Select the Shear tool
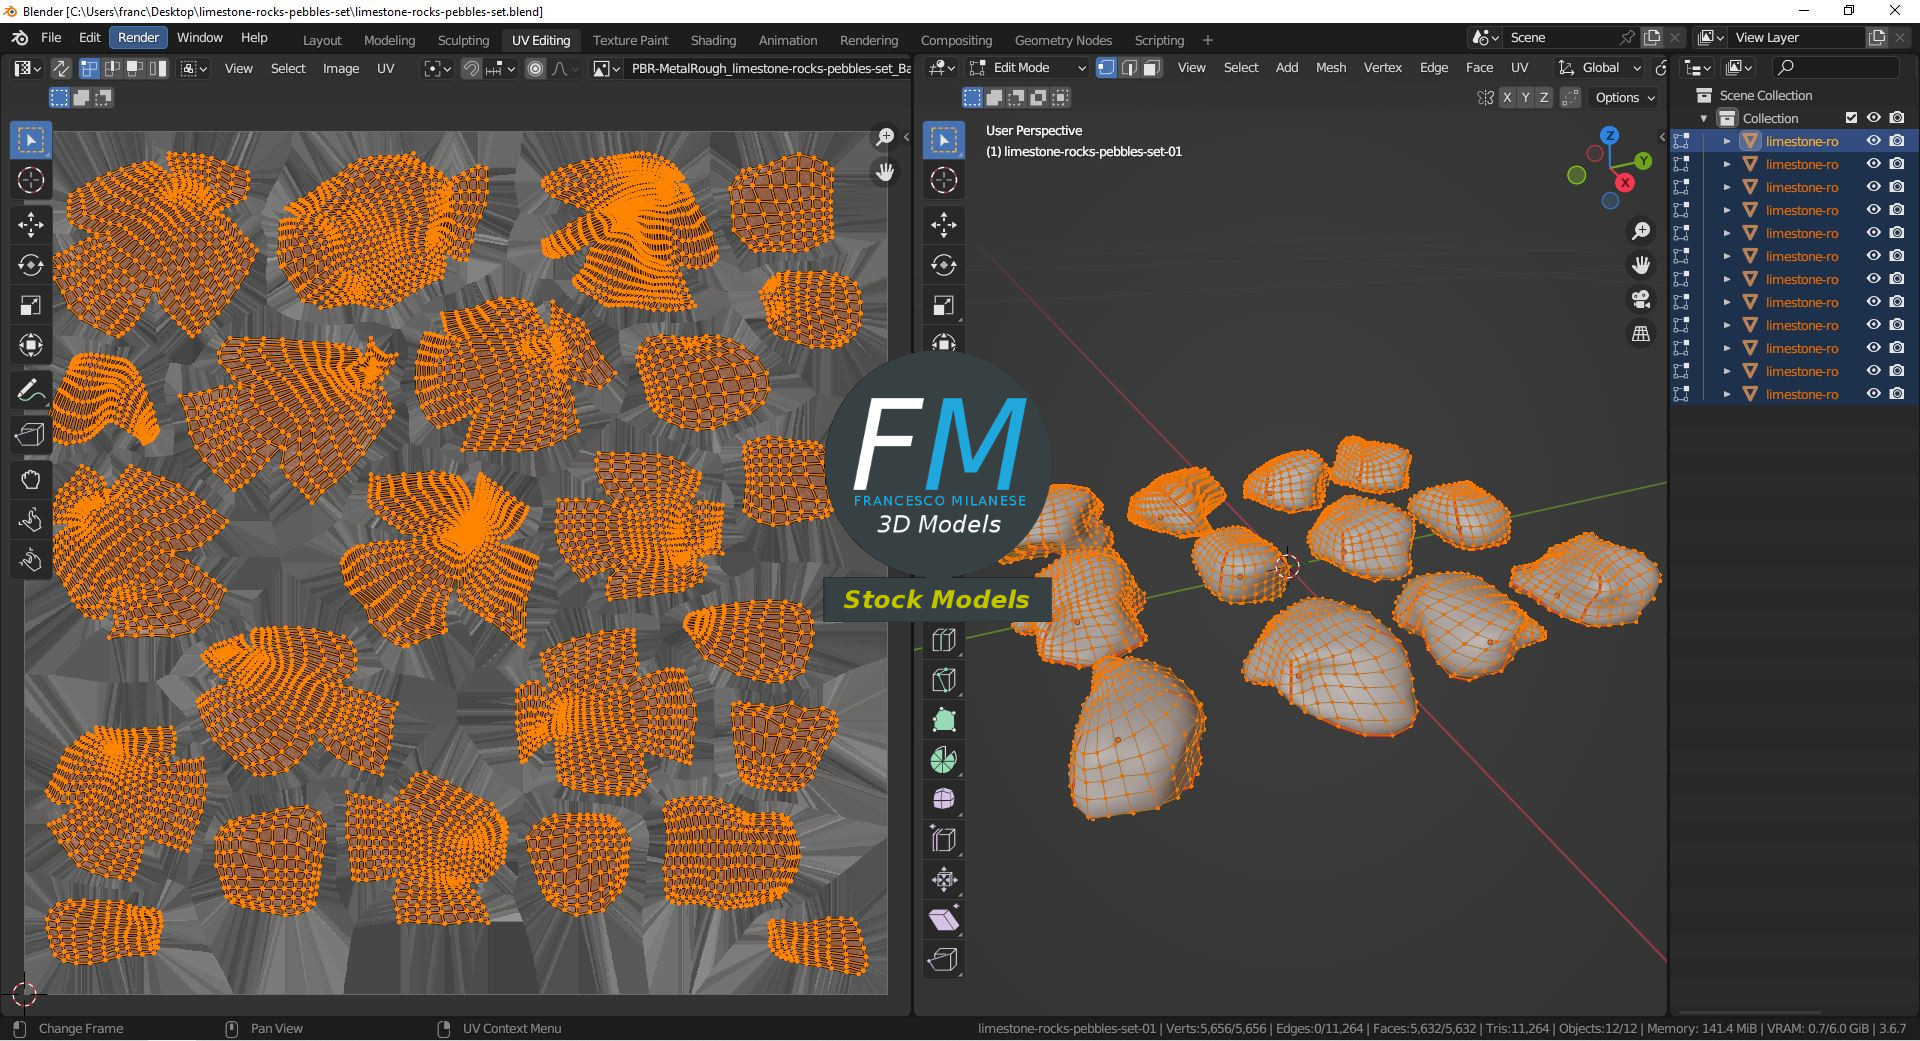Image resolution: width=1920 pixels, height=1041 pixels. 944,920
